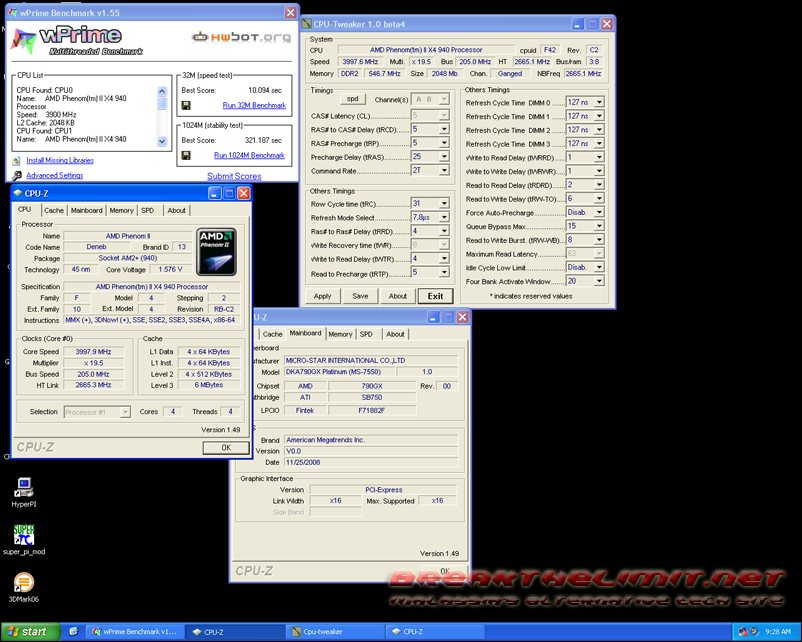The width and height of the screenshot is (802, 642).
Task: Expand Force Auto-Precharge dropdown
Action: pos(599,212)
